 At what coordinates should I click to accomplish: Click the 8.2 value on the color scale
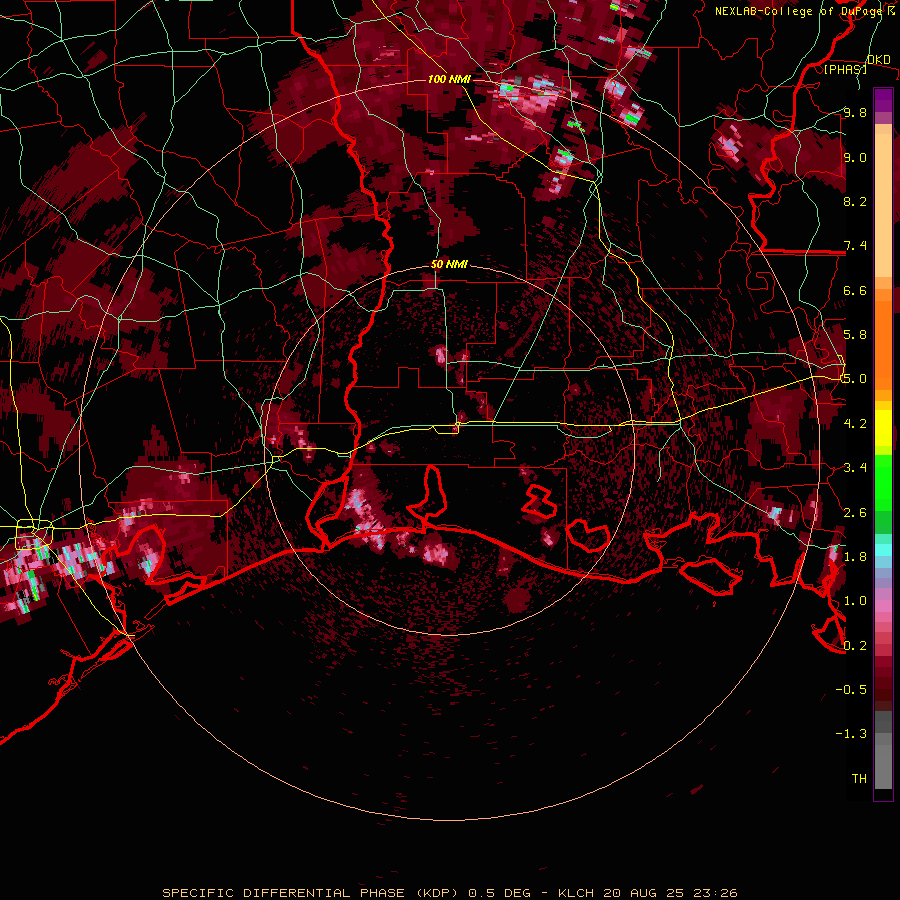(x=855, y=201)
